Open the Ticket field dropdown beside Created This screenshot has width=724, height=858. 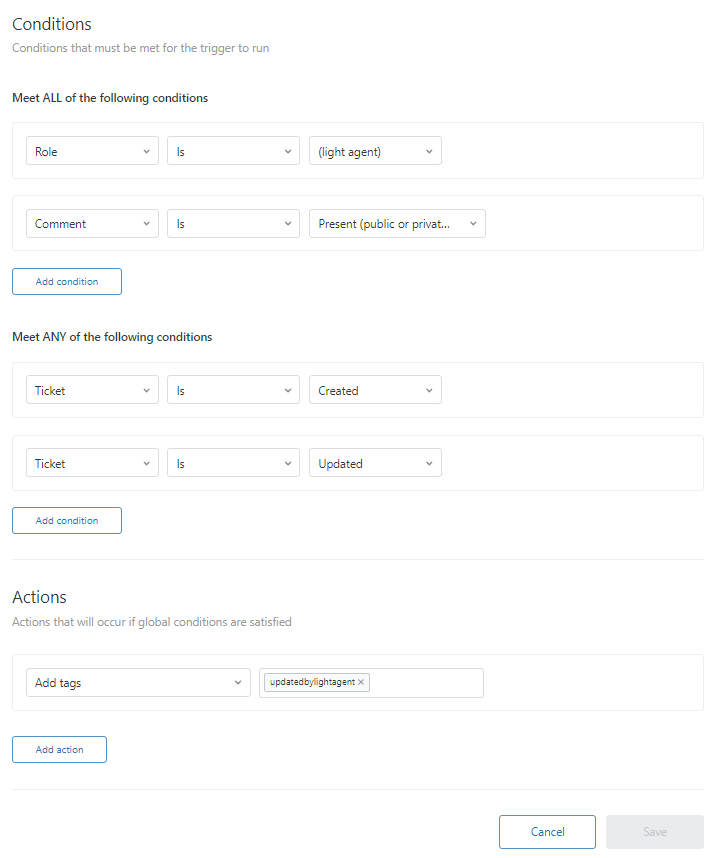tap(92, 391)
